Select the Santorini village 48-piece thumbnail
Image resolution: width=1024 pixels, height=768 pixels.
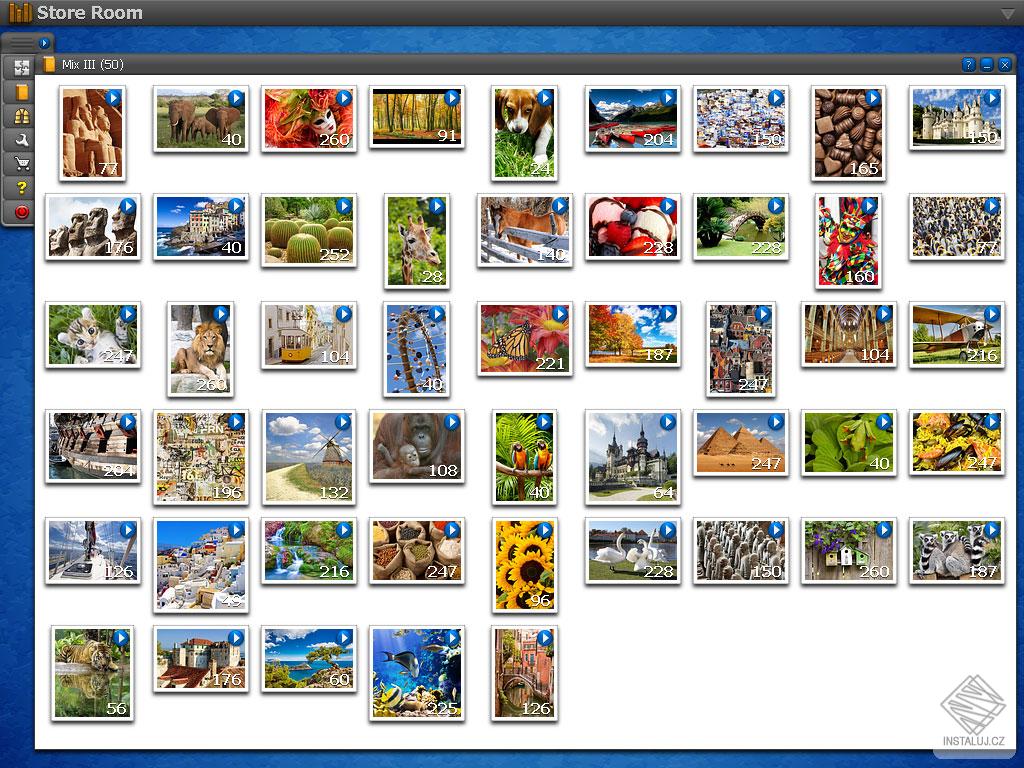pyautogui.click(x=201, y=566)
